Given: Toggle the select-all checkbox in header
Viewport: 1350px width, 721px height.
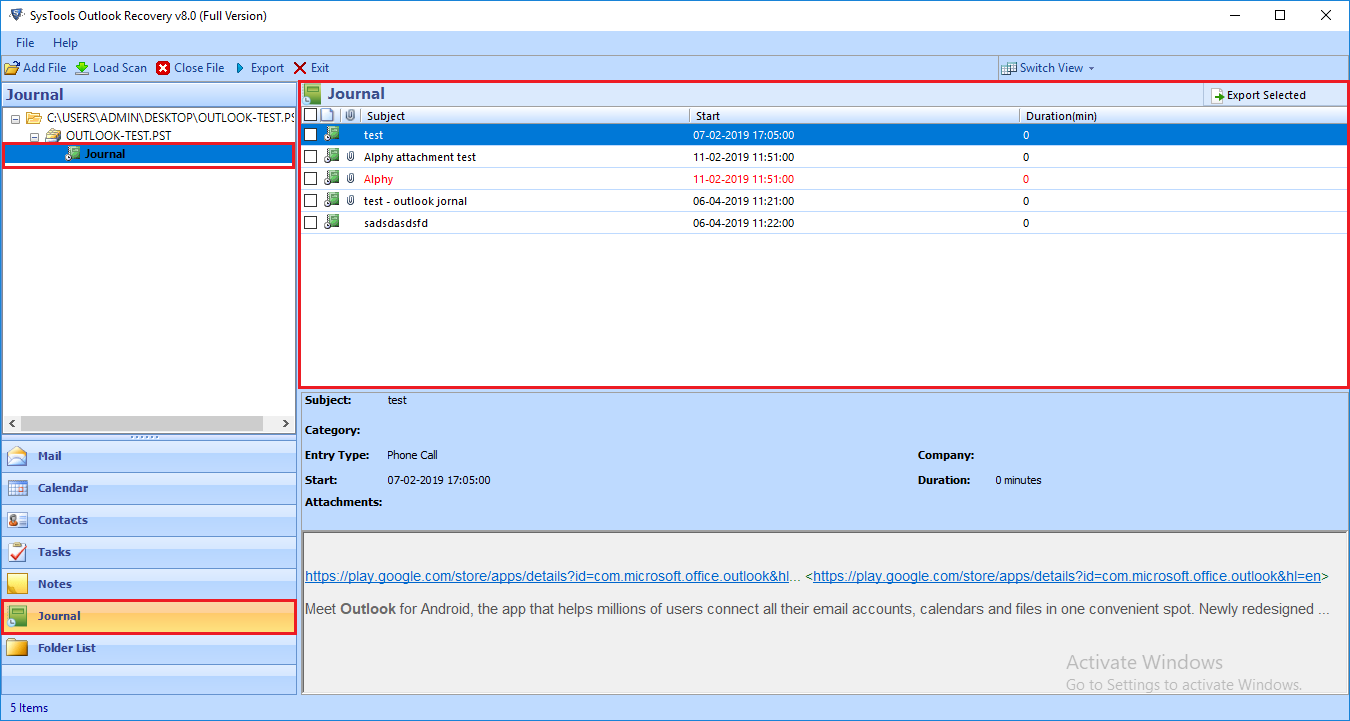Looking at the screenshot, I should [310, 115].
